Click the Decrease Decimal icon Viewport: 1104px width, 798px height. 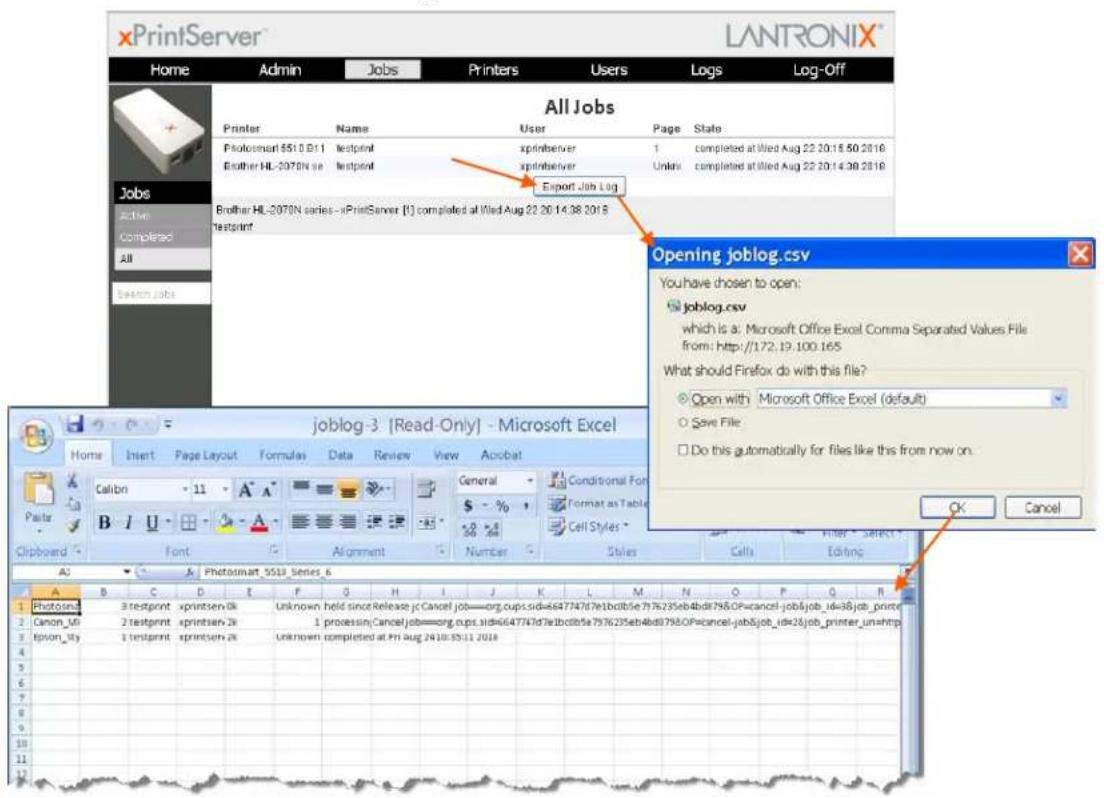[x=492, y=529]
